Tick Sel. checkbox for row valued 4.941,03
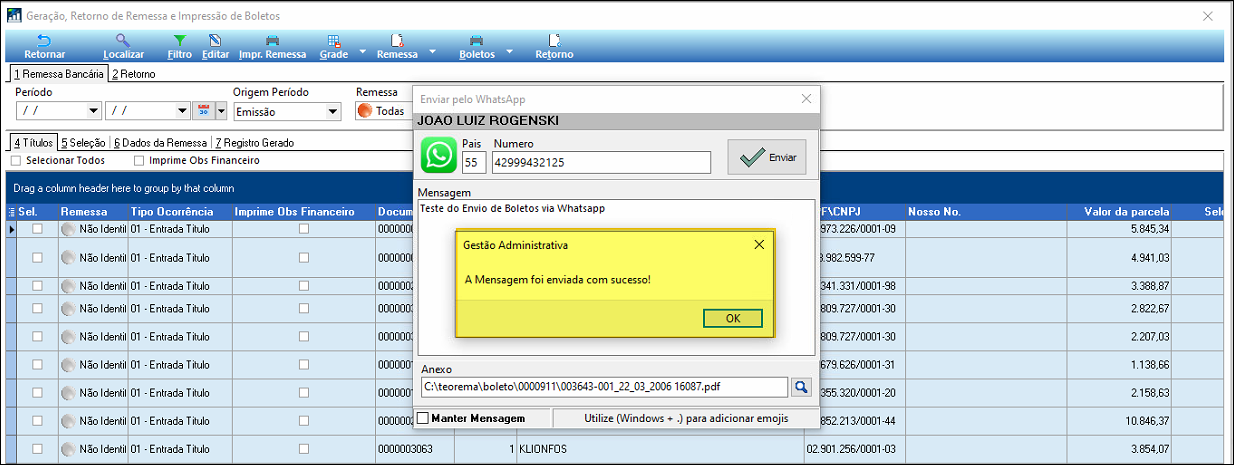 tap(37, 257)
